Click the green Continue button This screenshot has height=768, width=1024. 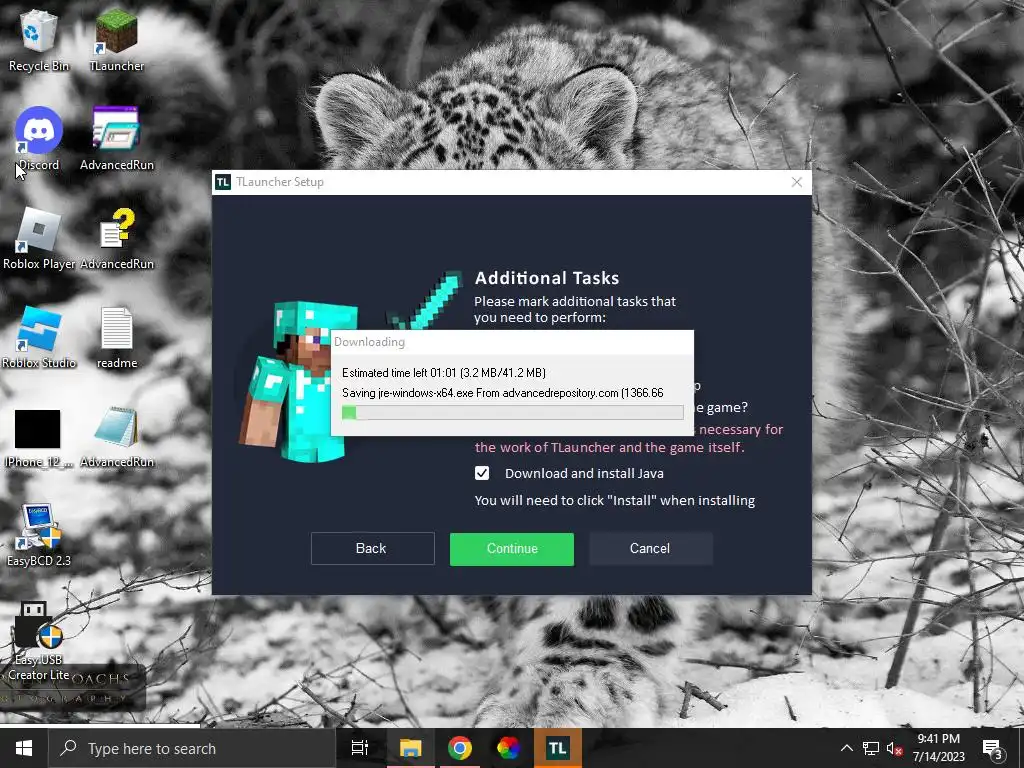pos(512,549)
